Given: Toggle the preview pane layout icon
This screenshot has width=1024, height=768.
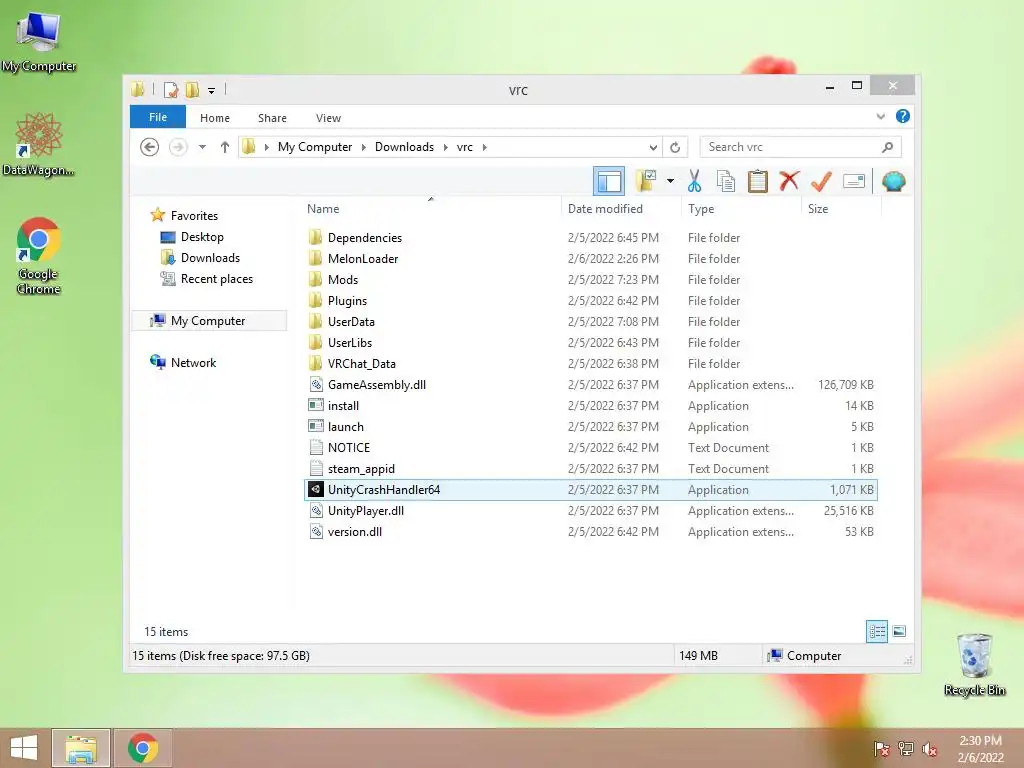Looking at the screenshot, I should click(609, 181).
